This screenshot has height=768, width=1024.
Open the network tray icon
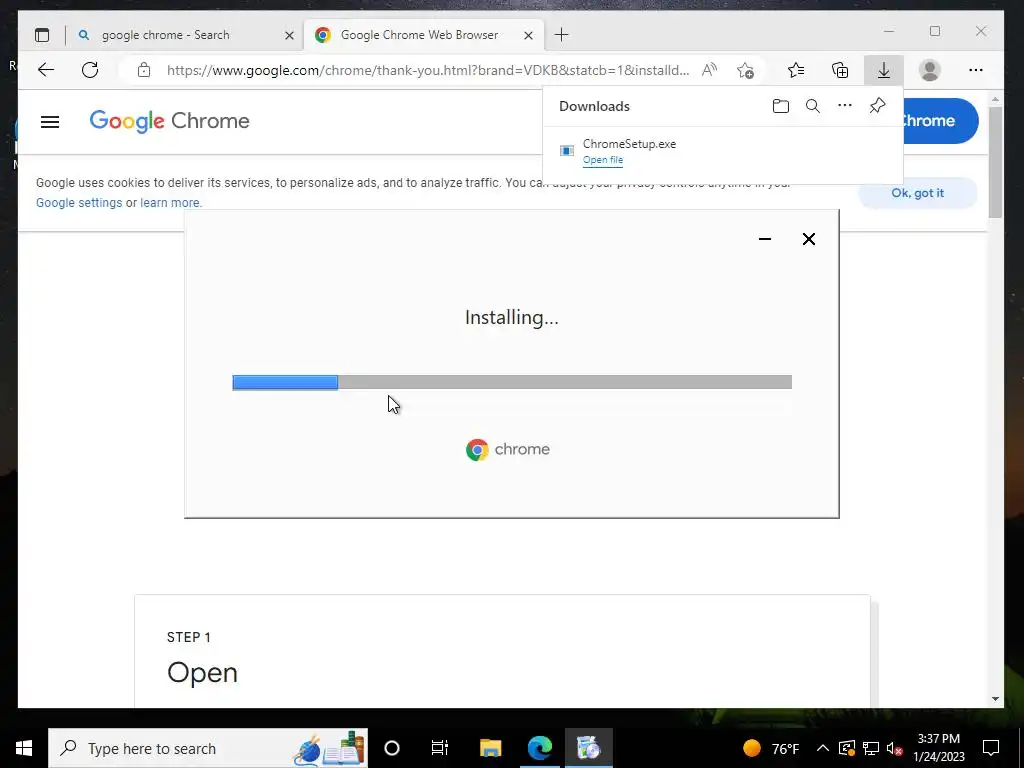(871, 748)
